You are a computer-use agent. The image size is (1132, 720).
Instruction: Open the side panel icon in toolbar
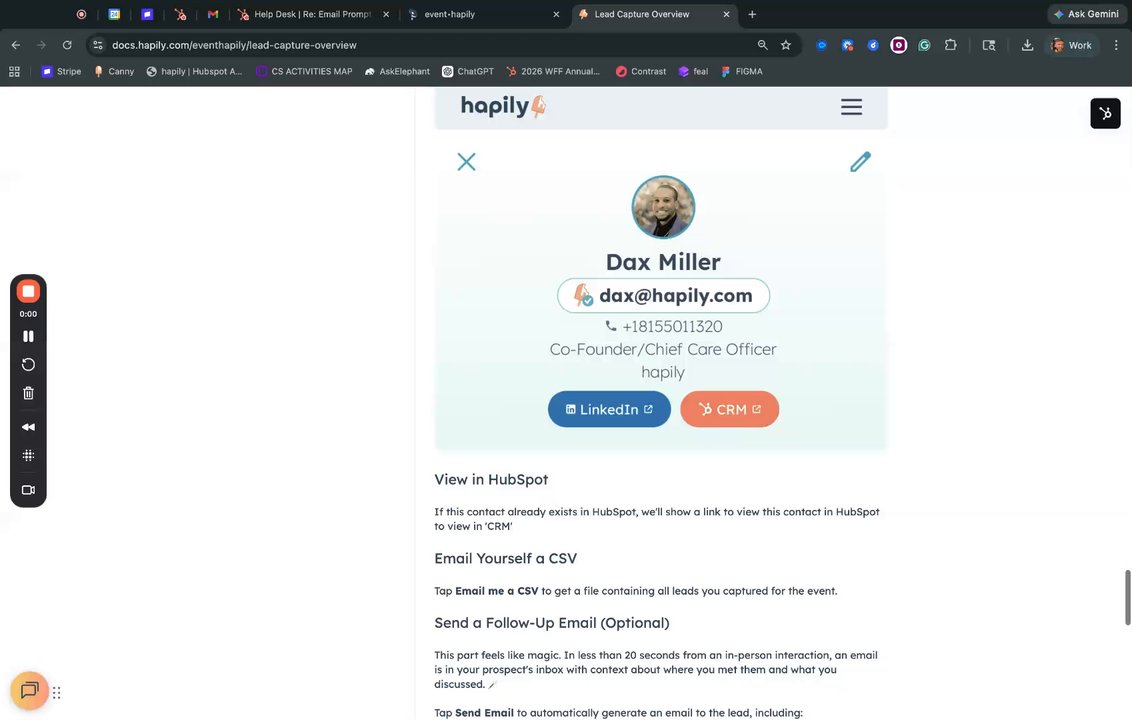pos(989,45)
